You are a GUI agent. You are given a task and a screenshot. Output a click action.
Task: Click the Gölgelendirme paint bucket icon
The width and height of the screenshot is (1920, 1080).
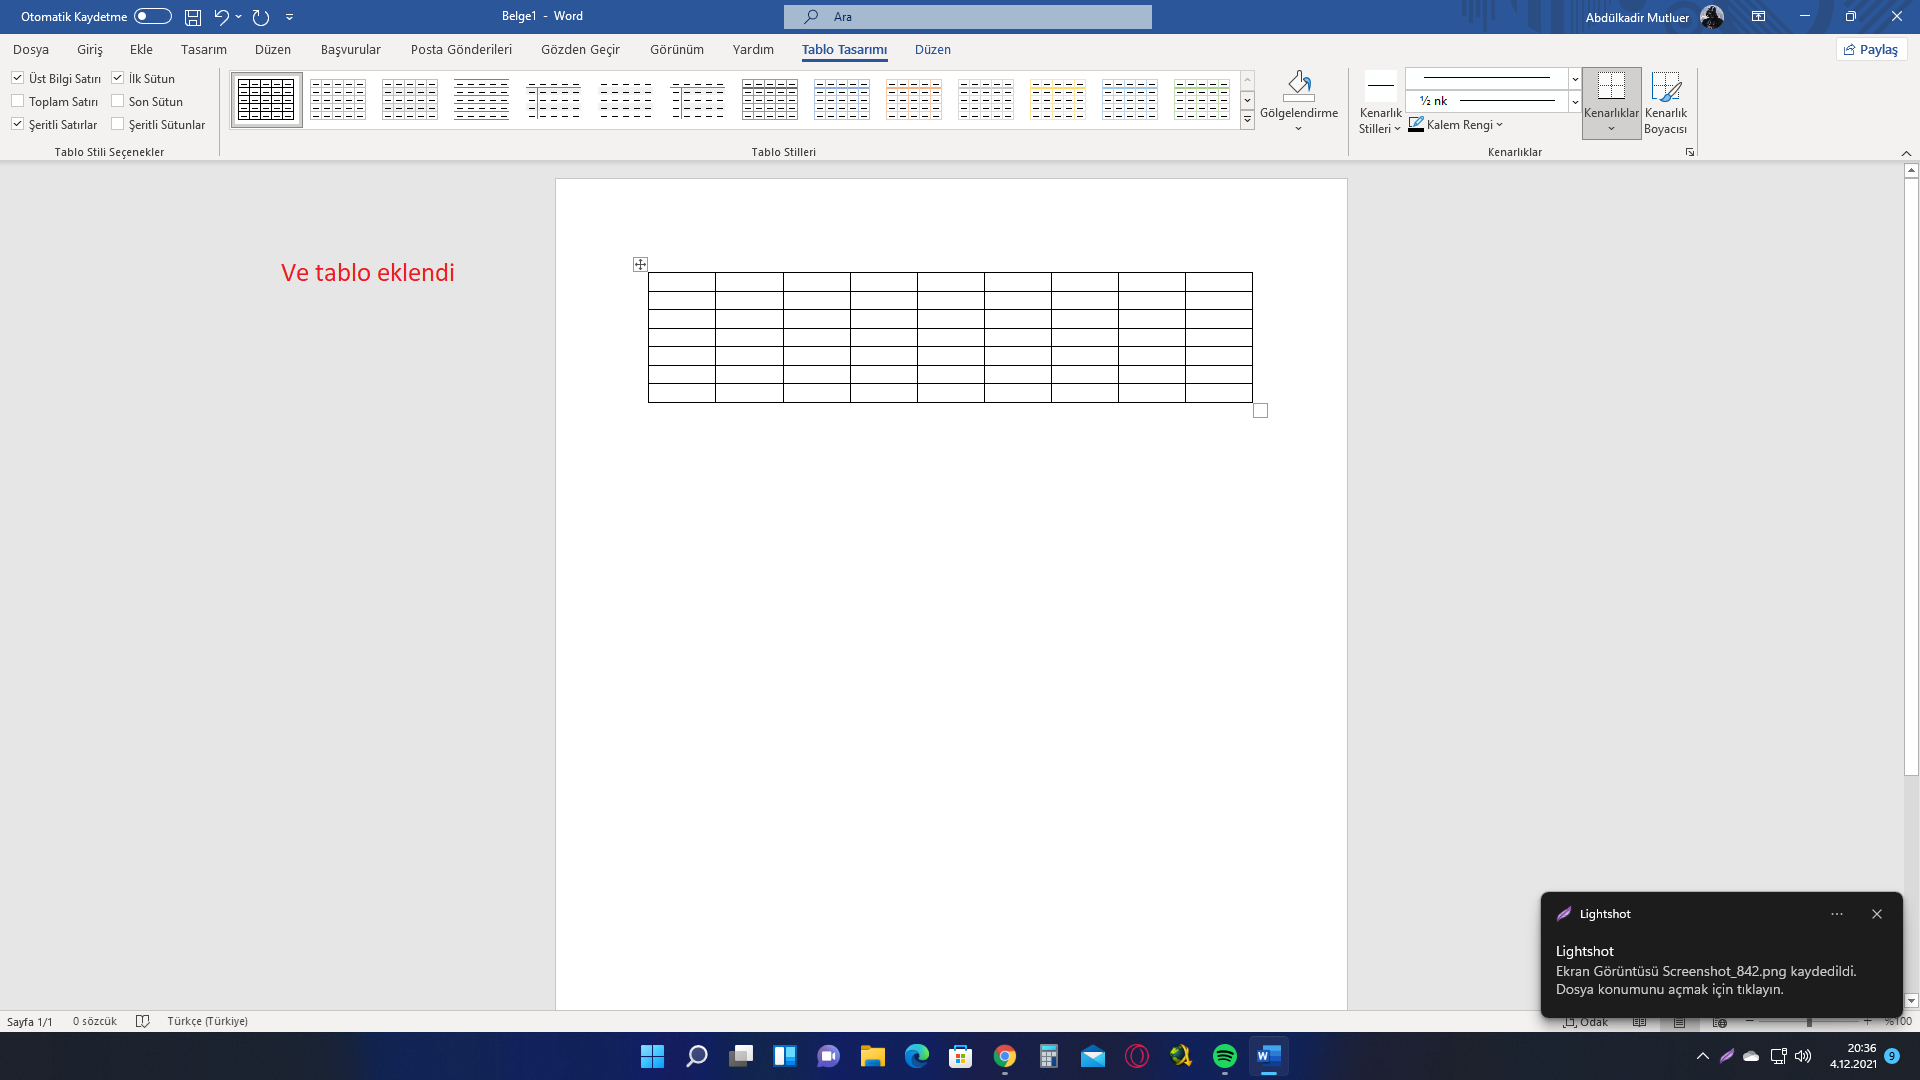click(1298, 86)
